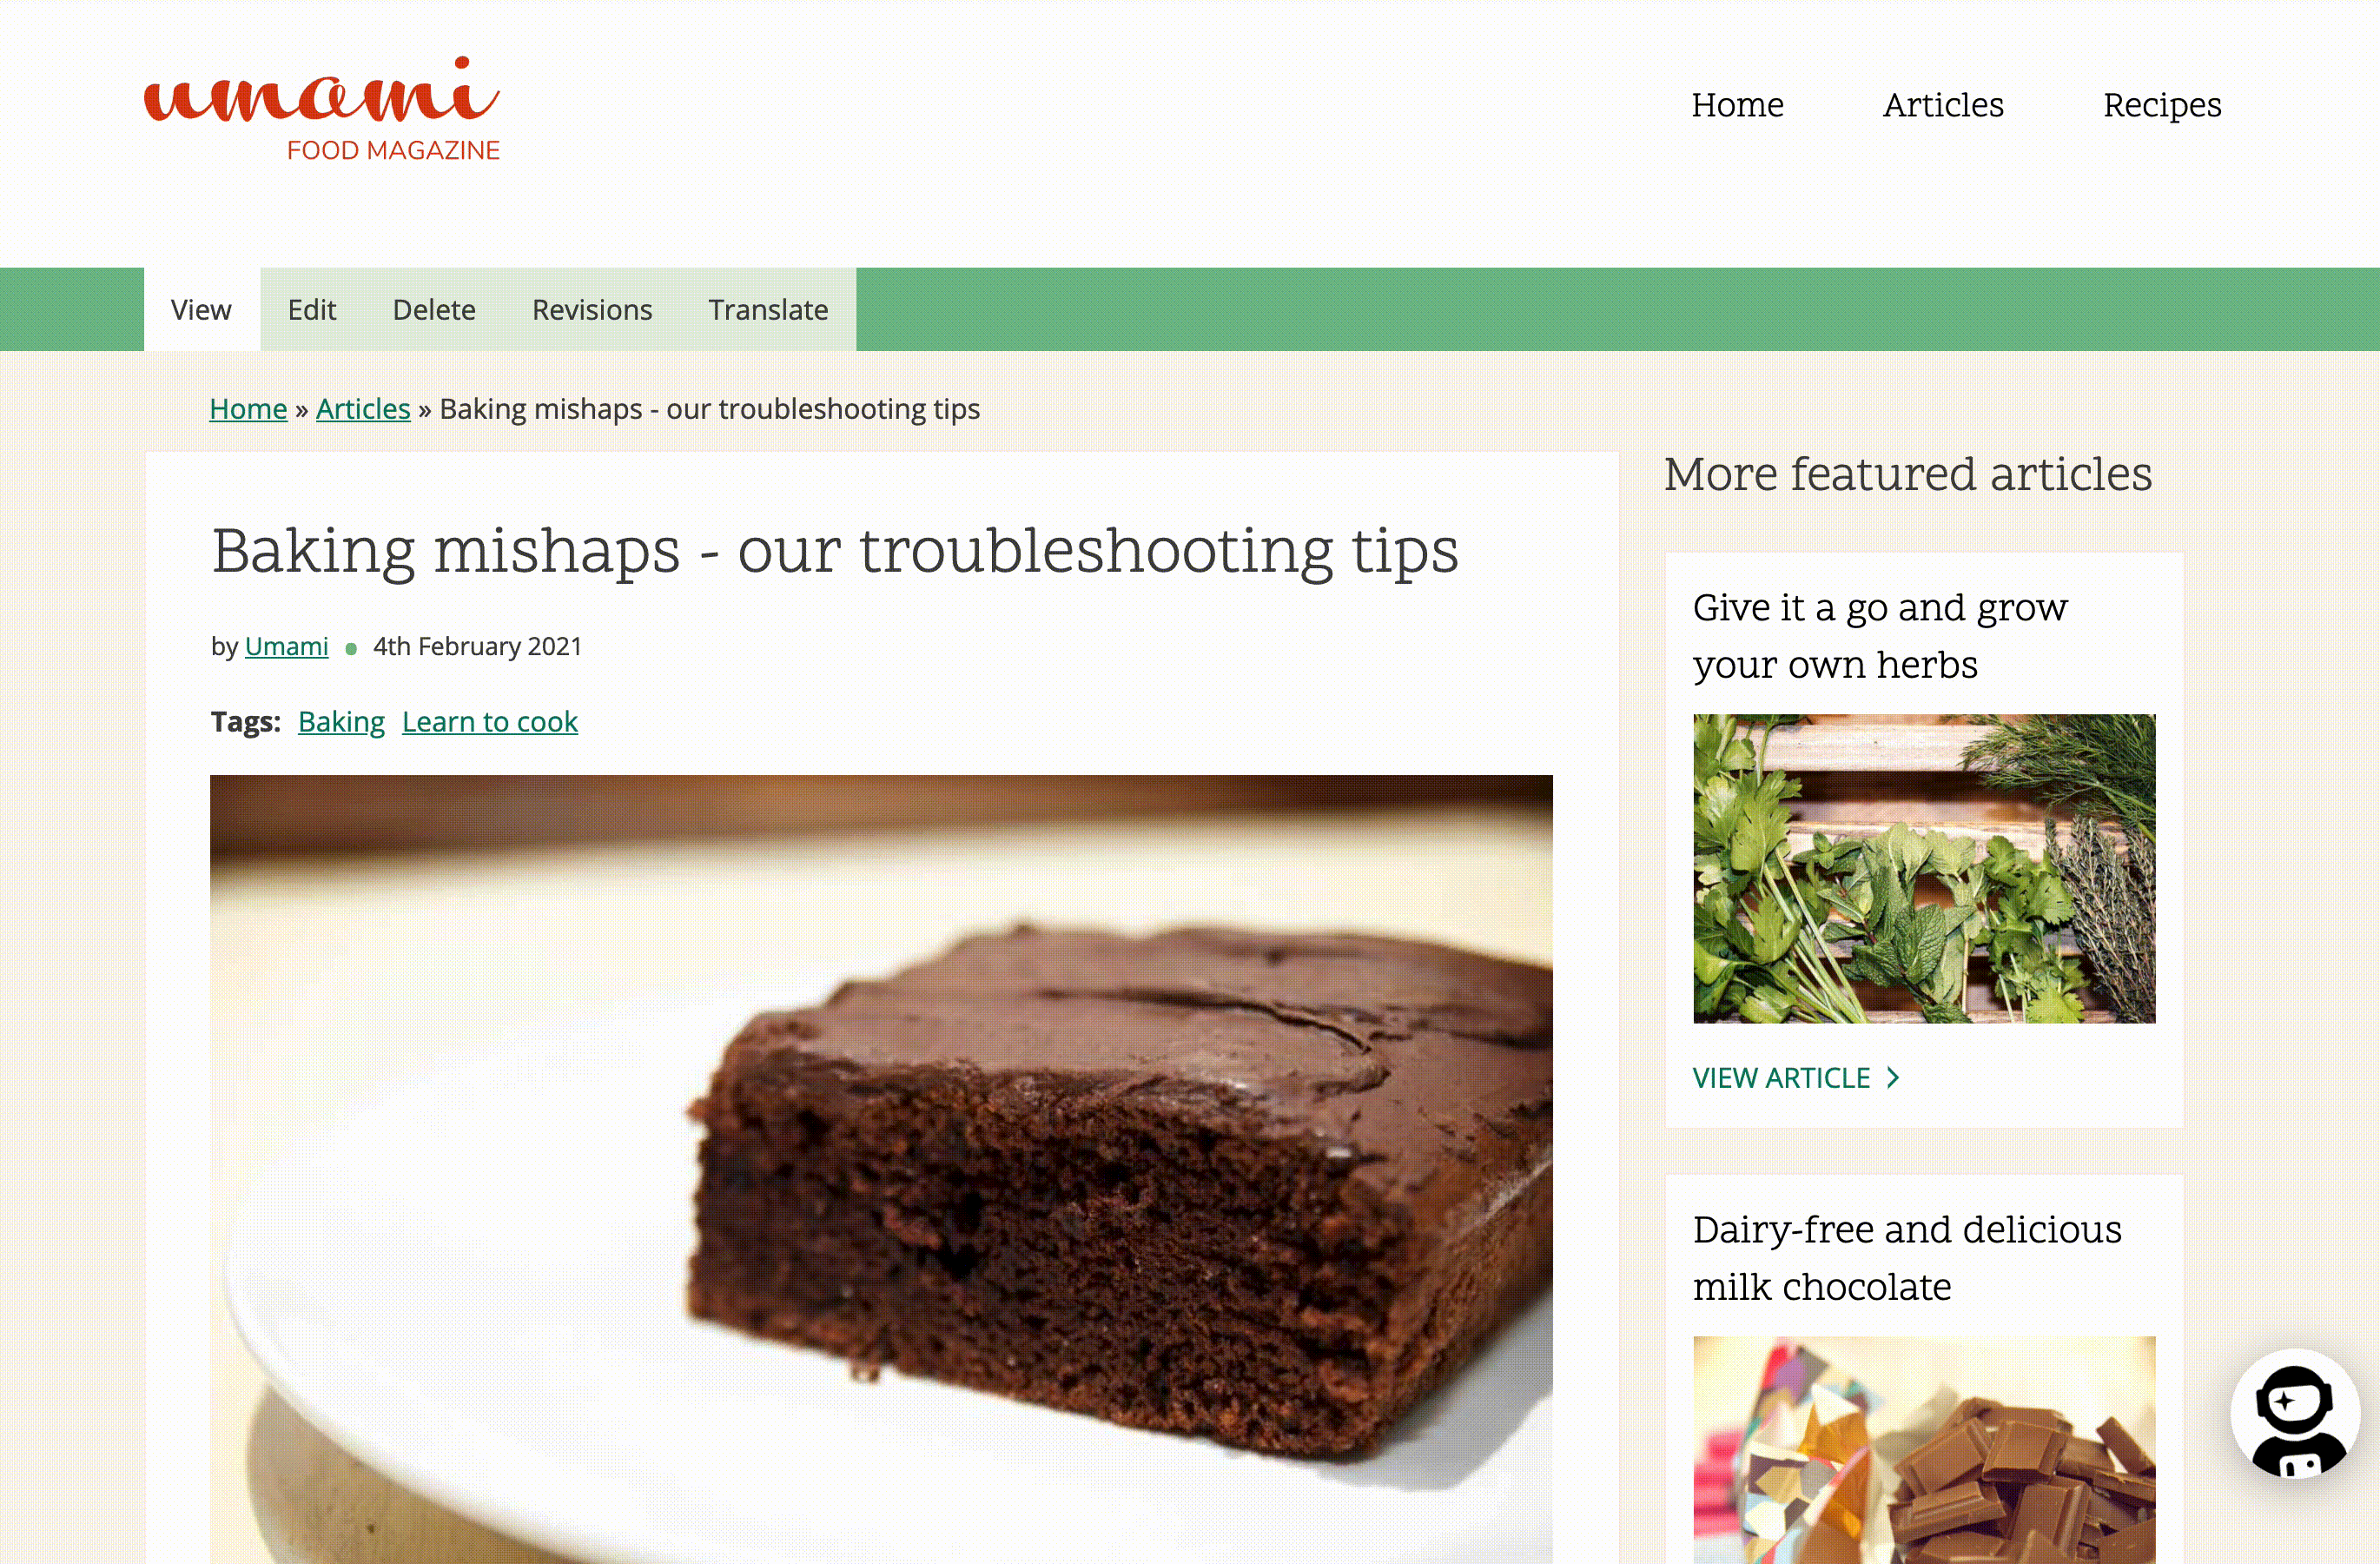Screen dimensions: 2380x1564
Task: Click the VIEW ARTICLE chevron arrow
Action: 1895,1077
